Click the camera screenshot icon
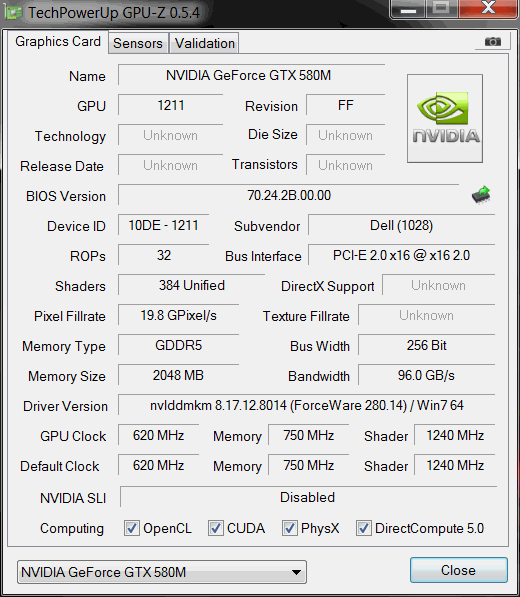This screenshot has width=520, height=597. click(493, 41)
